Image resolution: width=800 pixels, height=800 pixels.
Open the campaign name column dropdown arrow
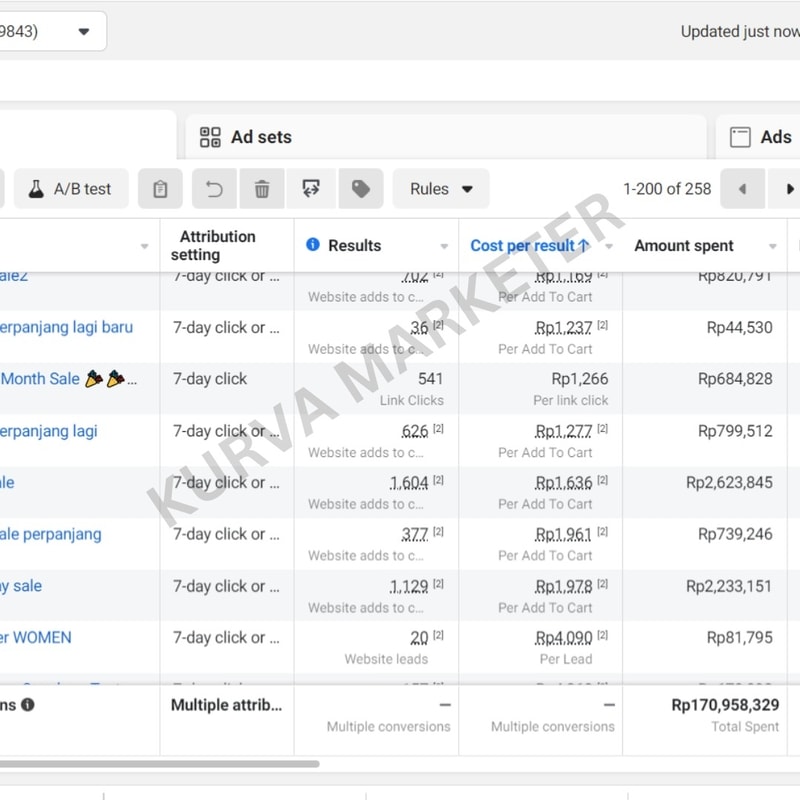[x=144, y=246]
